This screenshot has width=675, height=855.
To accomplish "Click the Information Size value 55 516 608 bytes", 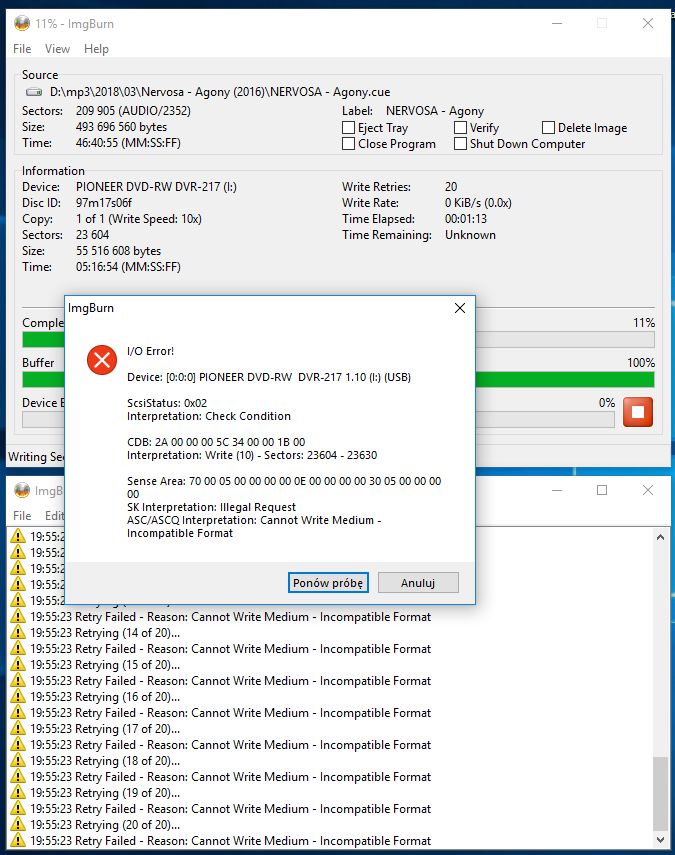I will tap(118, 251).
